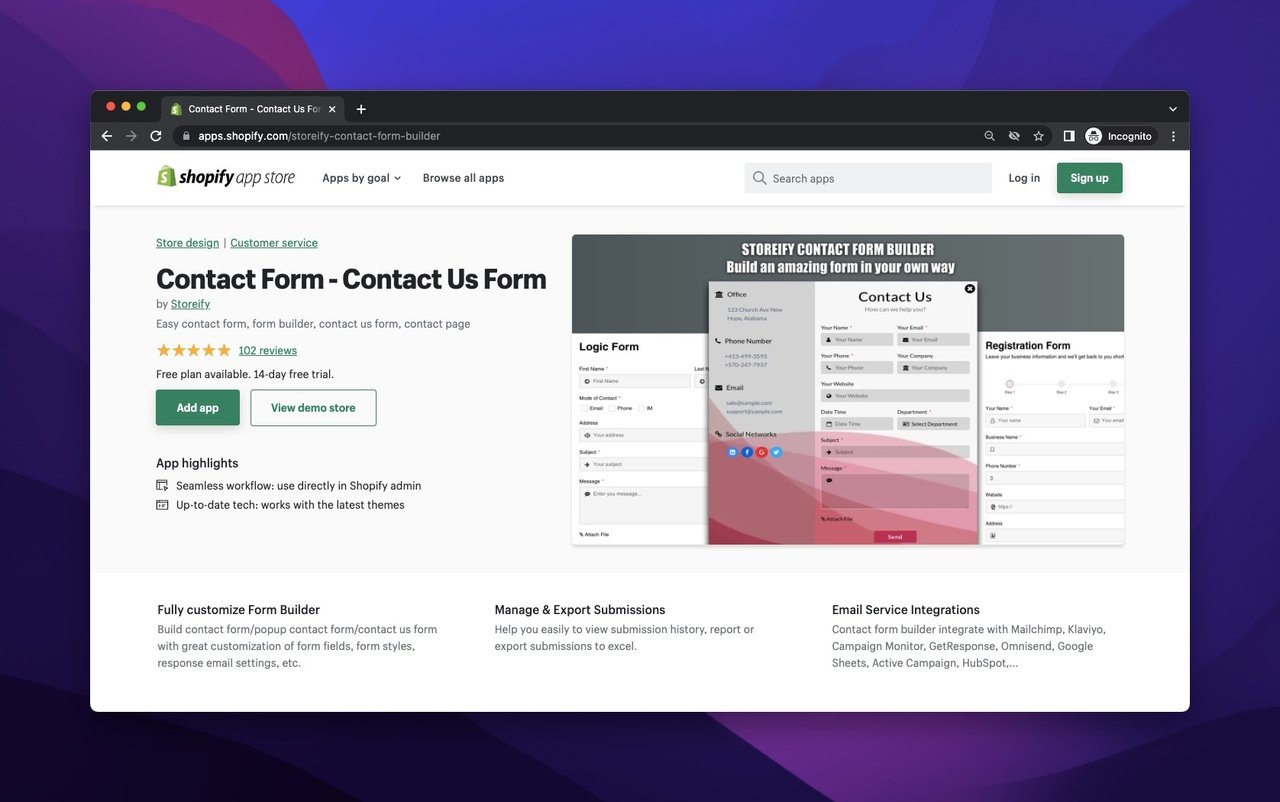The width and height of the screenshot is (1280, 802).
Task: Open the Customer service category link
Action: [x=274, y=243]
